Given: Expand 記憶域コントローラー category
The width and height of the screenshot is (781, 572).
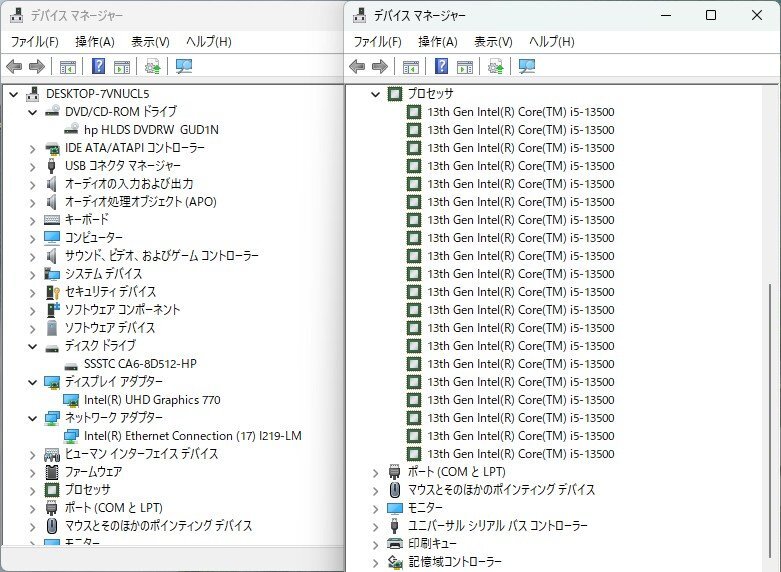Looking at the screenshot, I should point(376,562).
